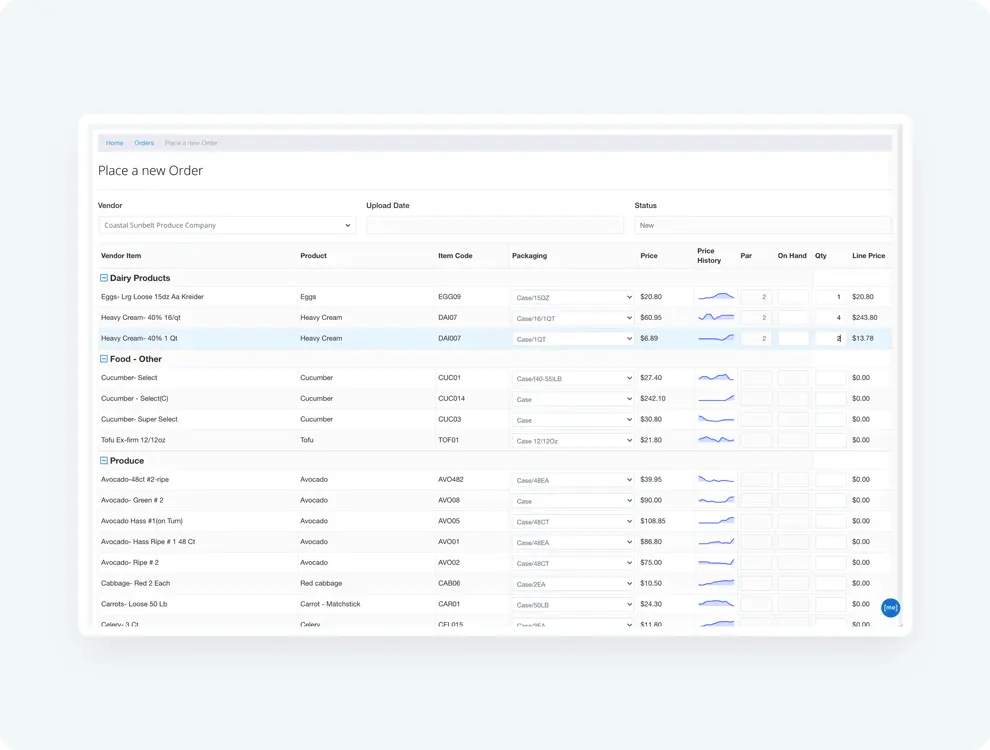Focus the Qty field for Cucumber- Select
Viewport: 990px width, 750px height.
coord(830,378)
